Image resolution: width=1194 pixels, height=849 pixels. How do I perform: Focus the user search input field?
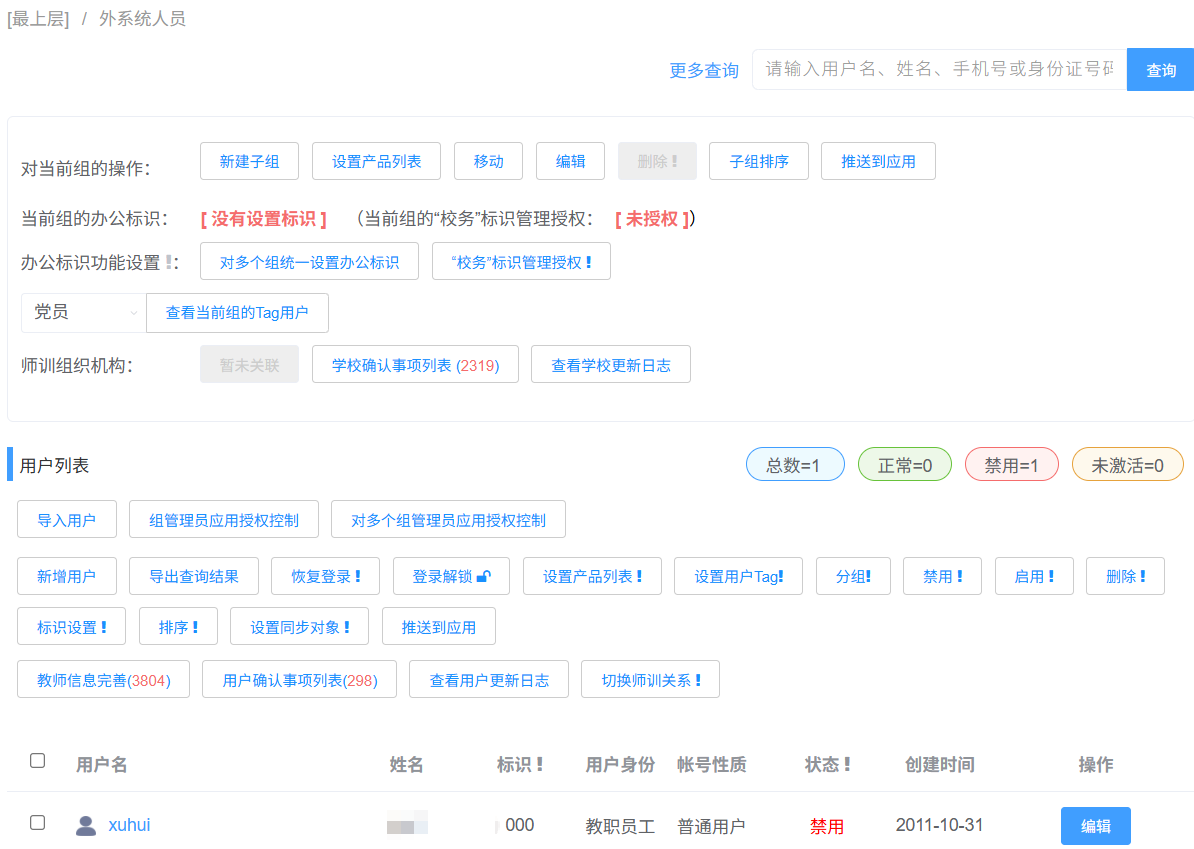click(x=940, y=69)
